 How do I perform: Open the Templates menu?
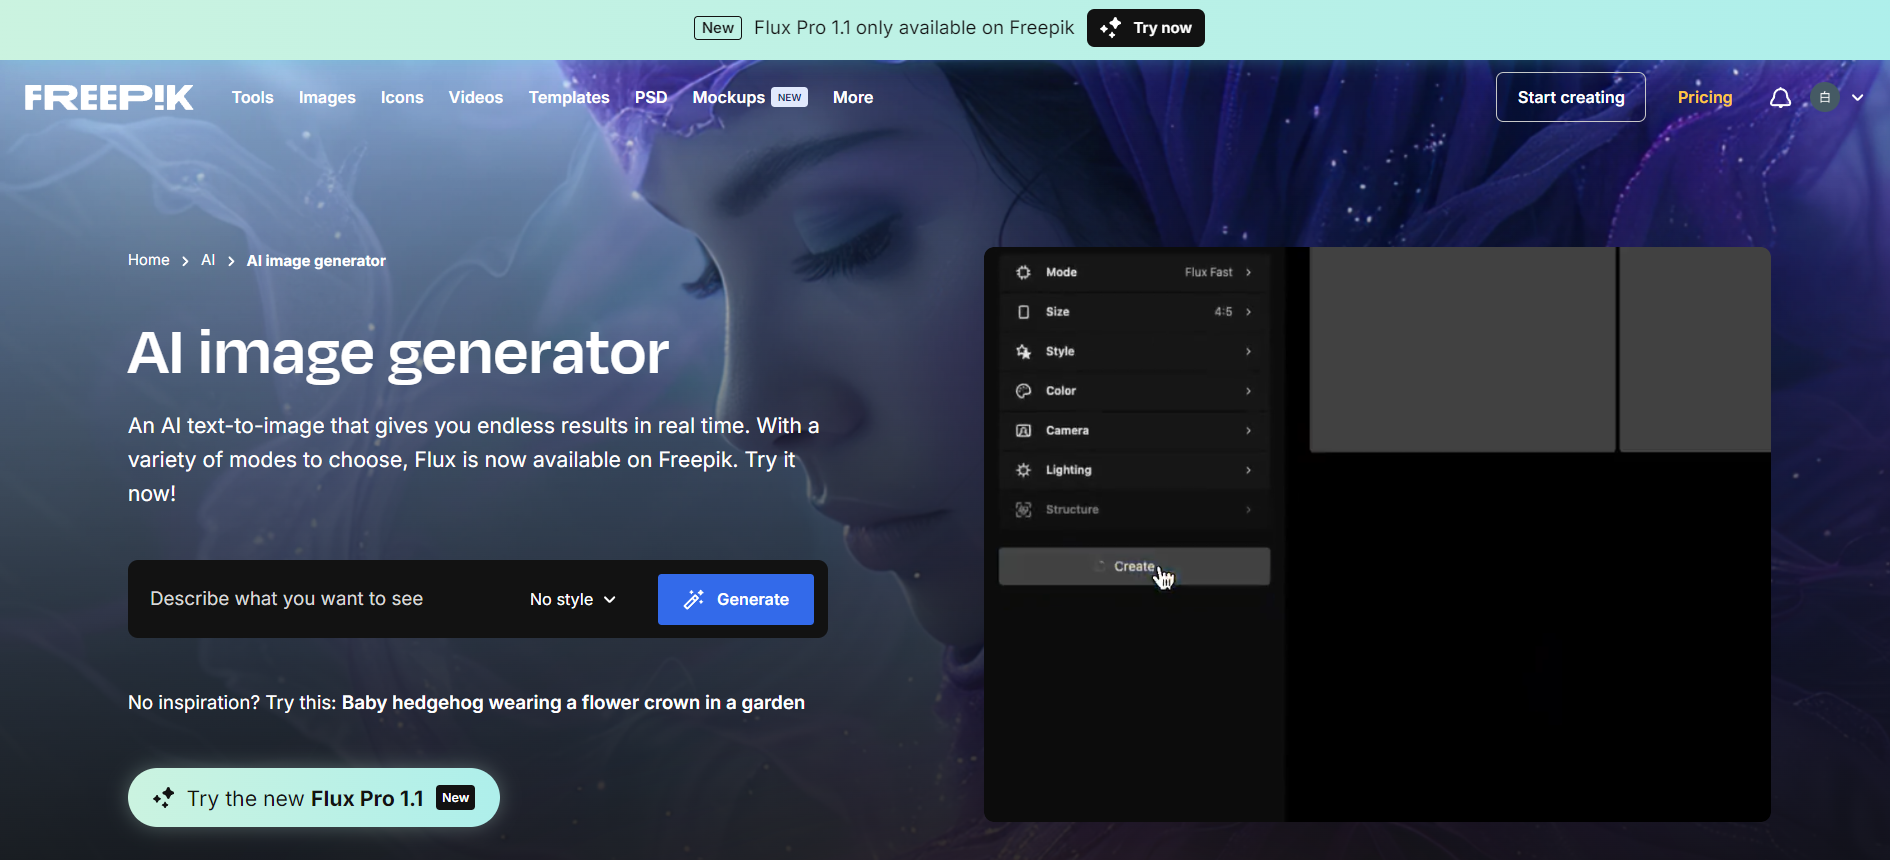click(x=569, y=97)
